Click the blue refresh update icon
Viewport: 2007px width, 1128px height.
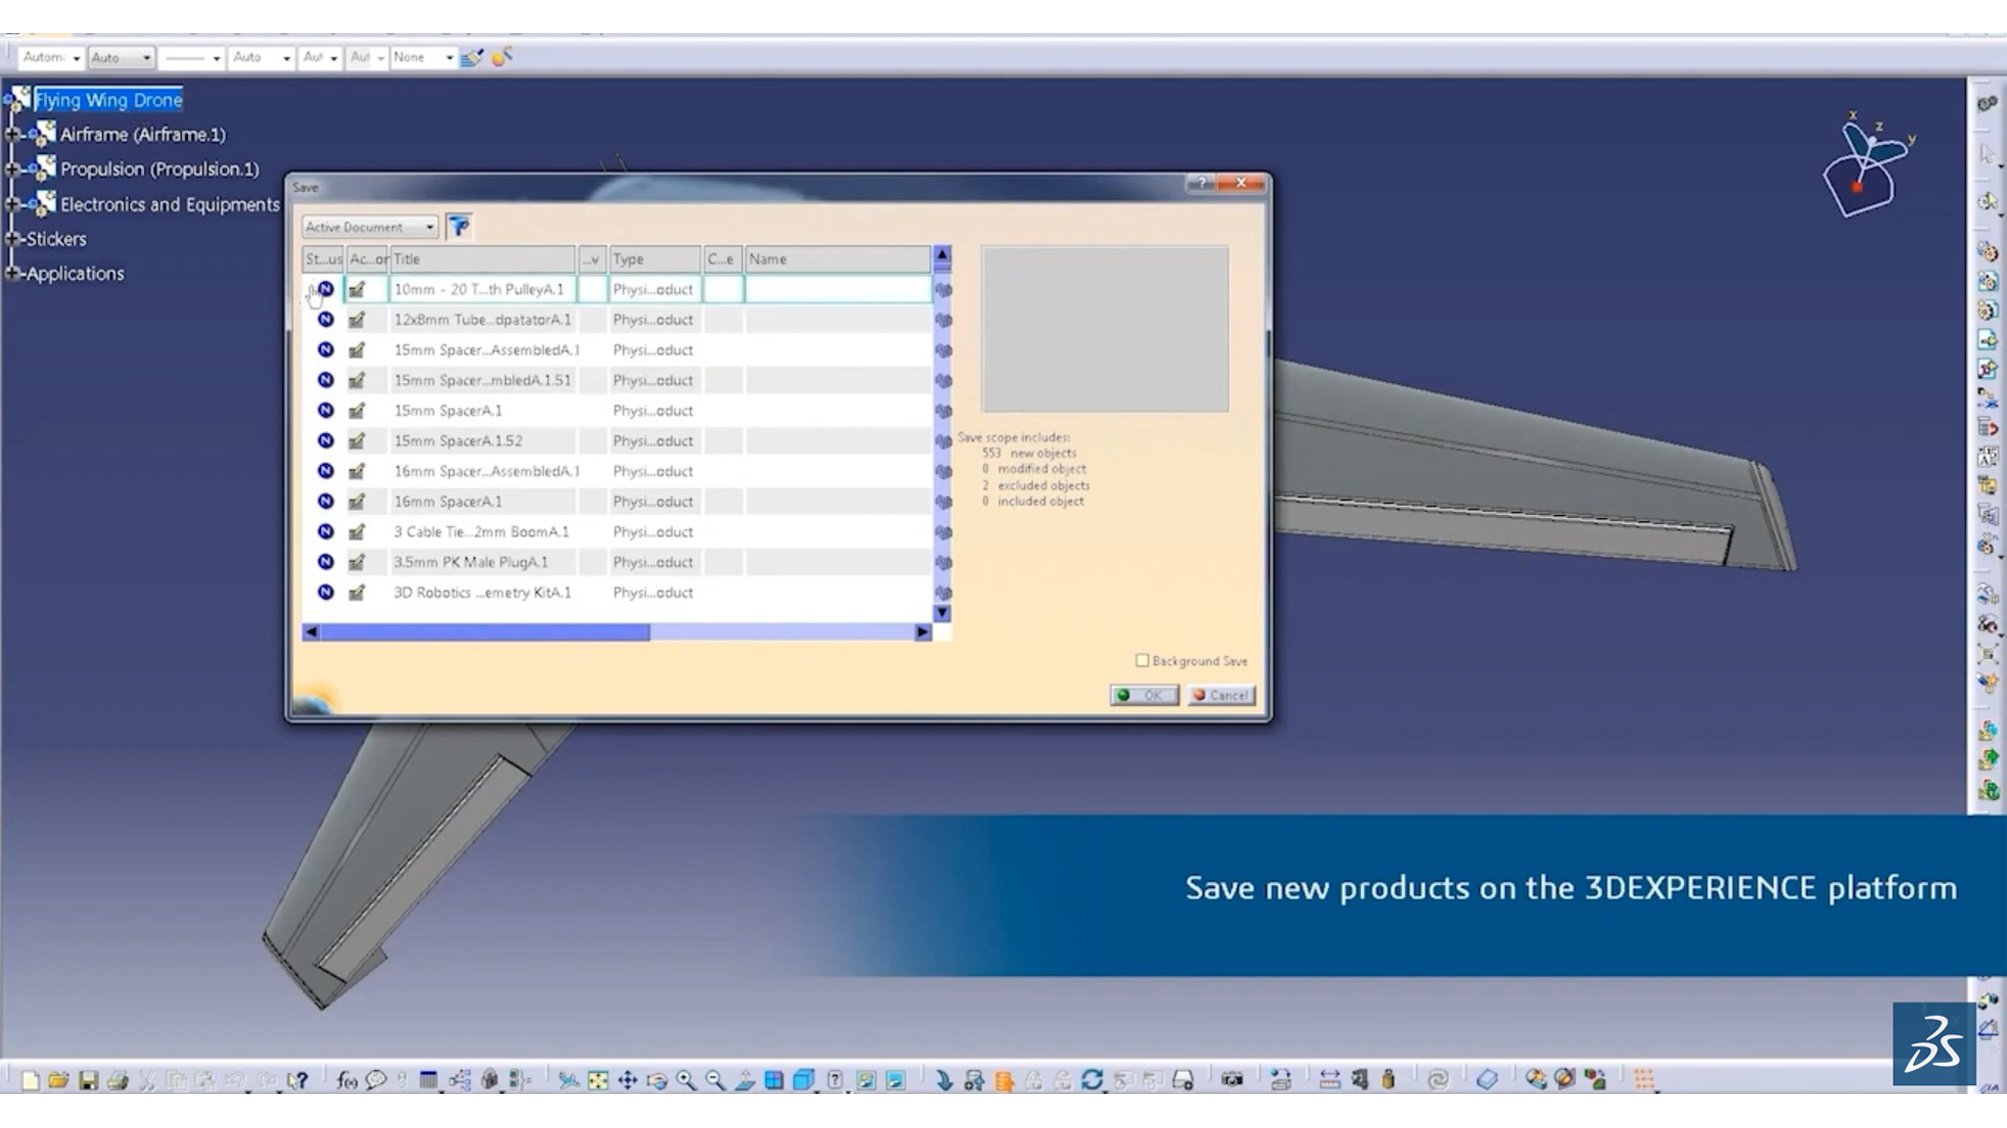tap(1092, 1080)
